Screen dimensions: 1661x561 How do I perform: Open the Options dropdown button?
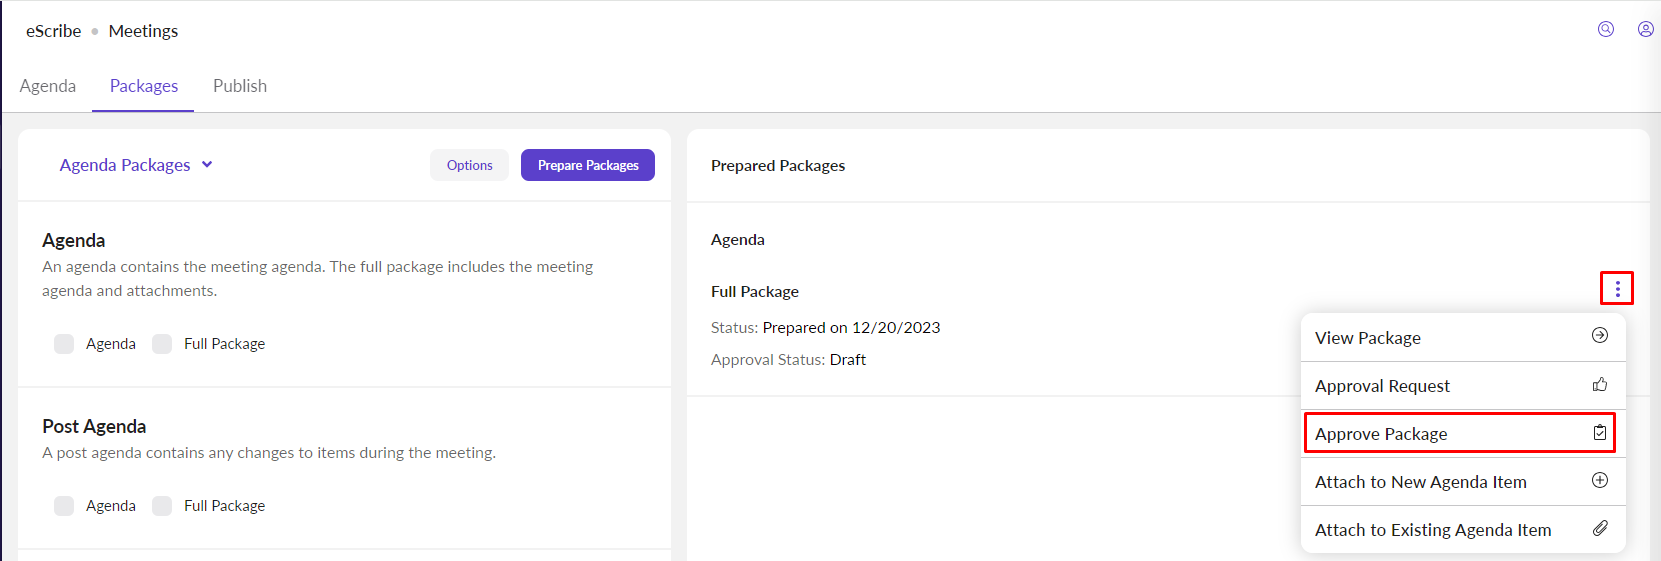point(469,165)
